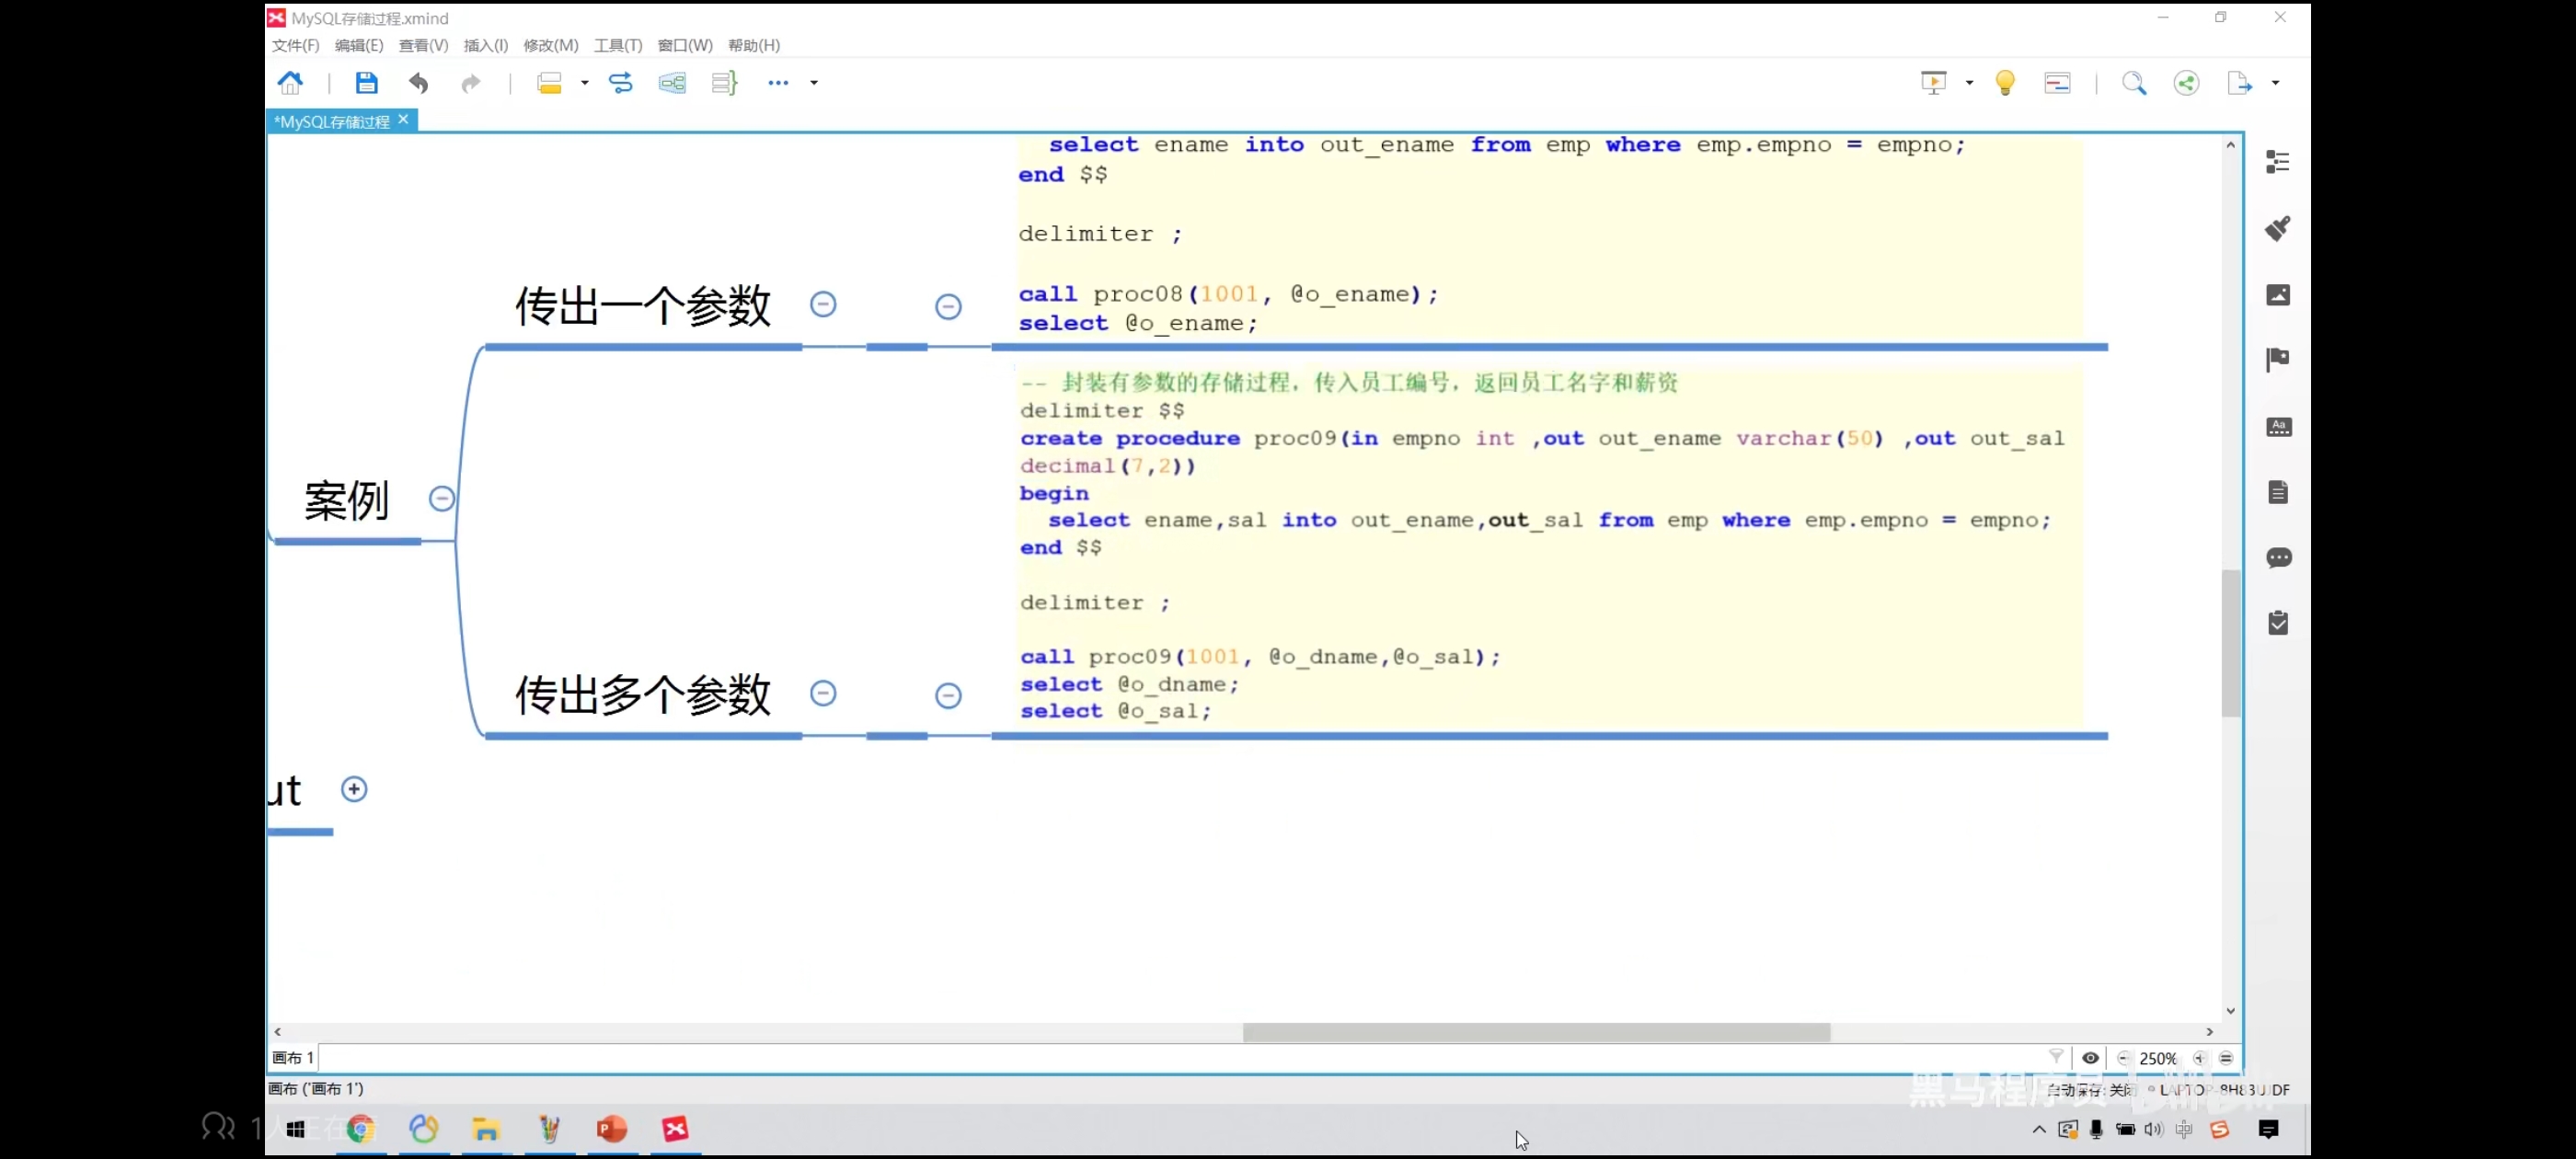Image resolution: width=2576 pixels, height=1159 pixels.
Task: Open the export dropdown arrow
Action: 2275,83
